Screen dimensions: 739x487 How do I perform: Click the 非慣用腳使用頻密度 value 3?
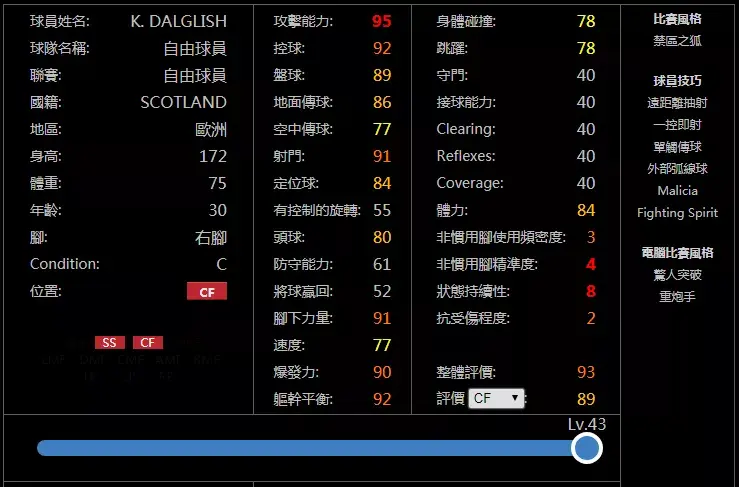point(591,237)
